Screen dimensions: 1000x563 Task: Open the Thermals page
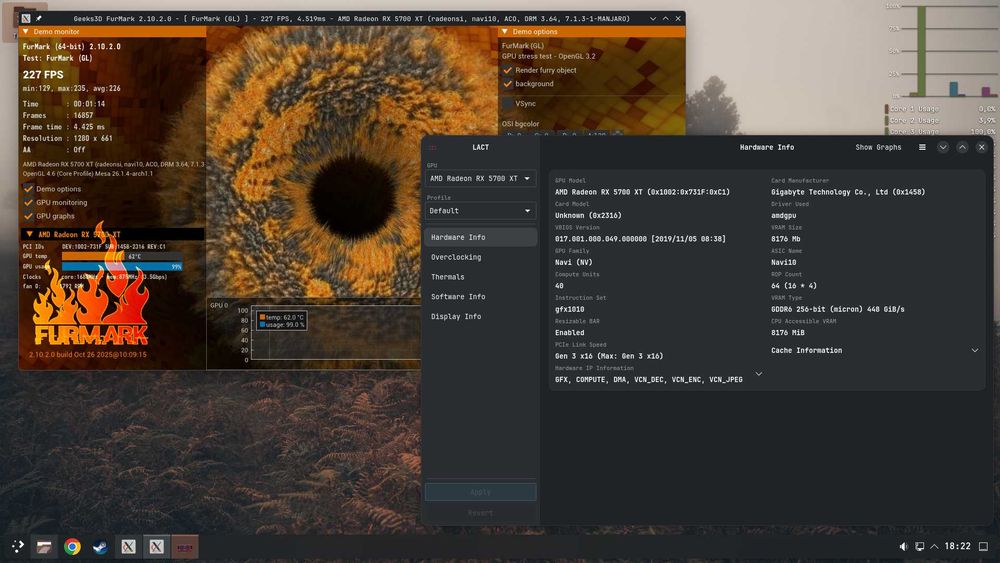[x=480, y=277]
